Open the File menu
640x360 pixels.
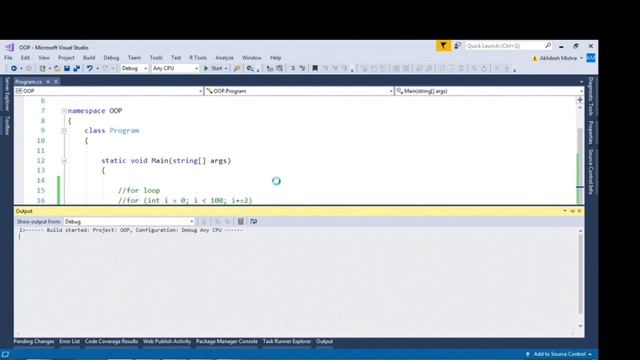pos(8,58)
